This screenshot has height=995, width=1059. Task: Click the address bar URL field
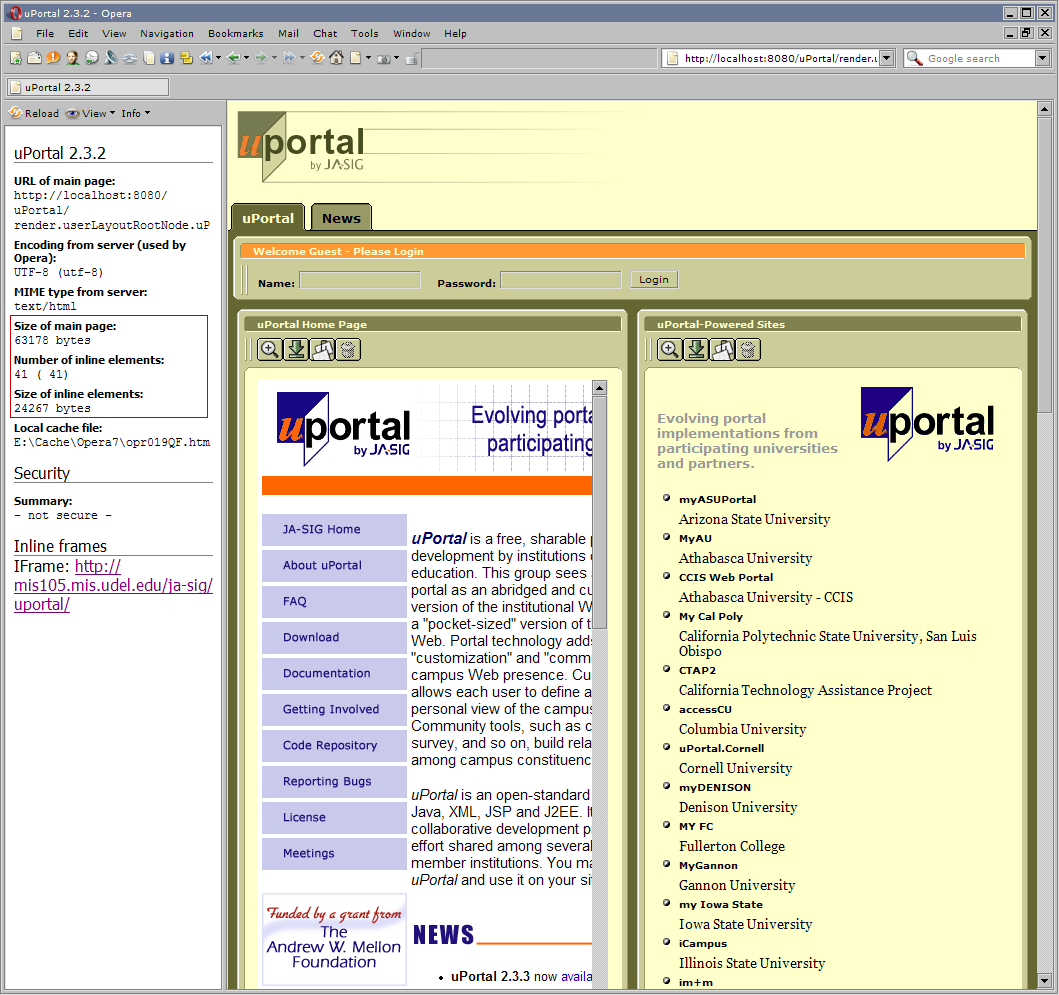point(779,58)
